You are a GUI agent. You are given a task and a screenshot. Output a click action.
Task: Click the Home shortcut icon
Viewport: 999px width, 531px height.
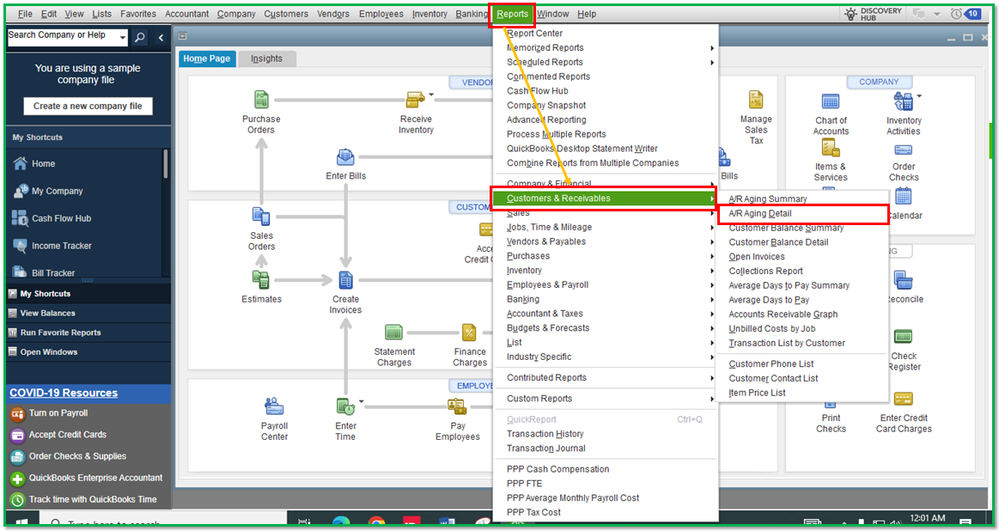point(20,164)
